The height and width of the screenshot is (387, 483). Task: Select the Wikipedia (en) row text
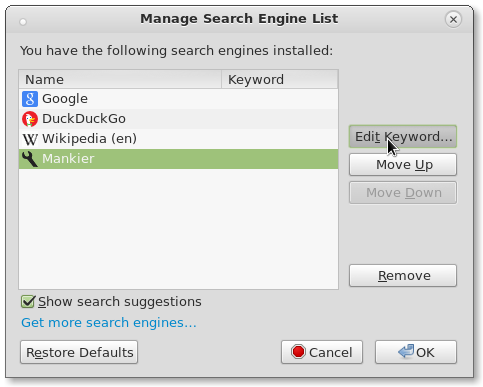(89, 139)
